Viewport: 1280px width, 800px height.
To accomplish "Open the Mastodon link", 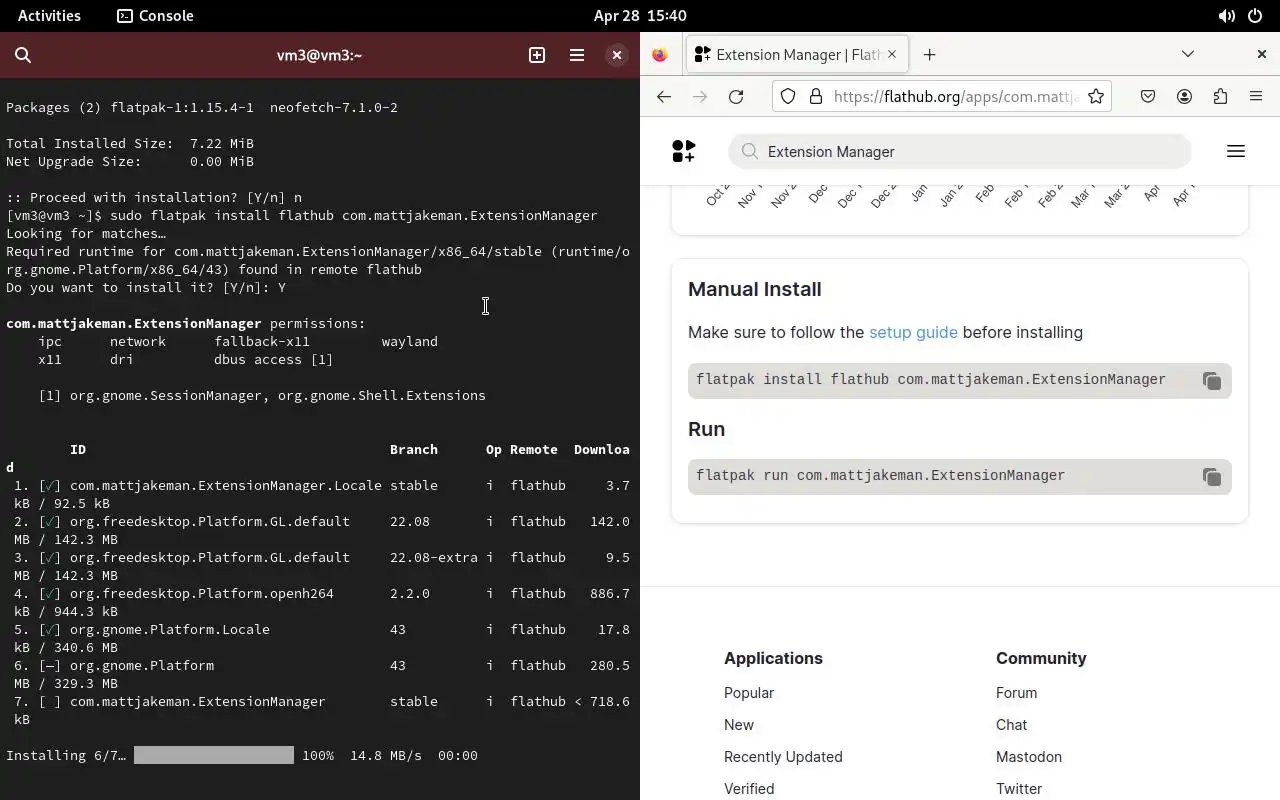I will 1029,757.
